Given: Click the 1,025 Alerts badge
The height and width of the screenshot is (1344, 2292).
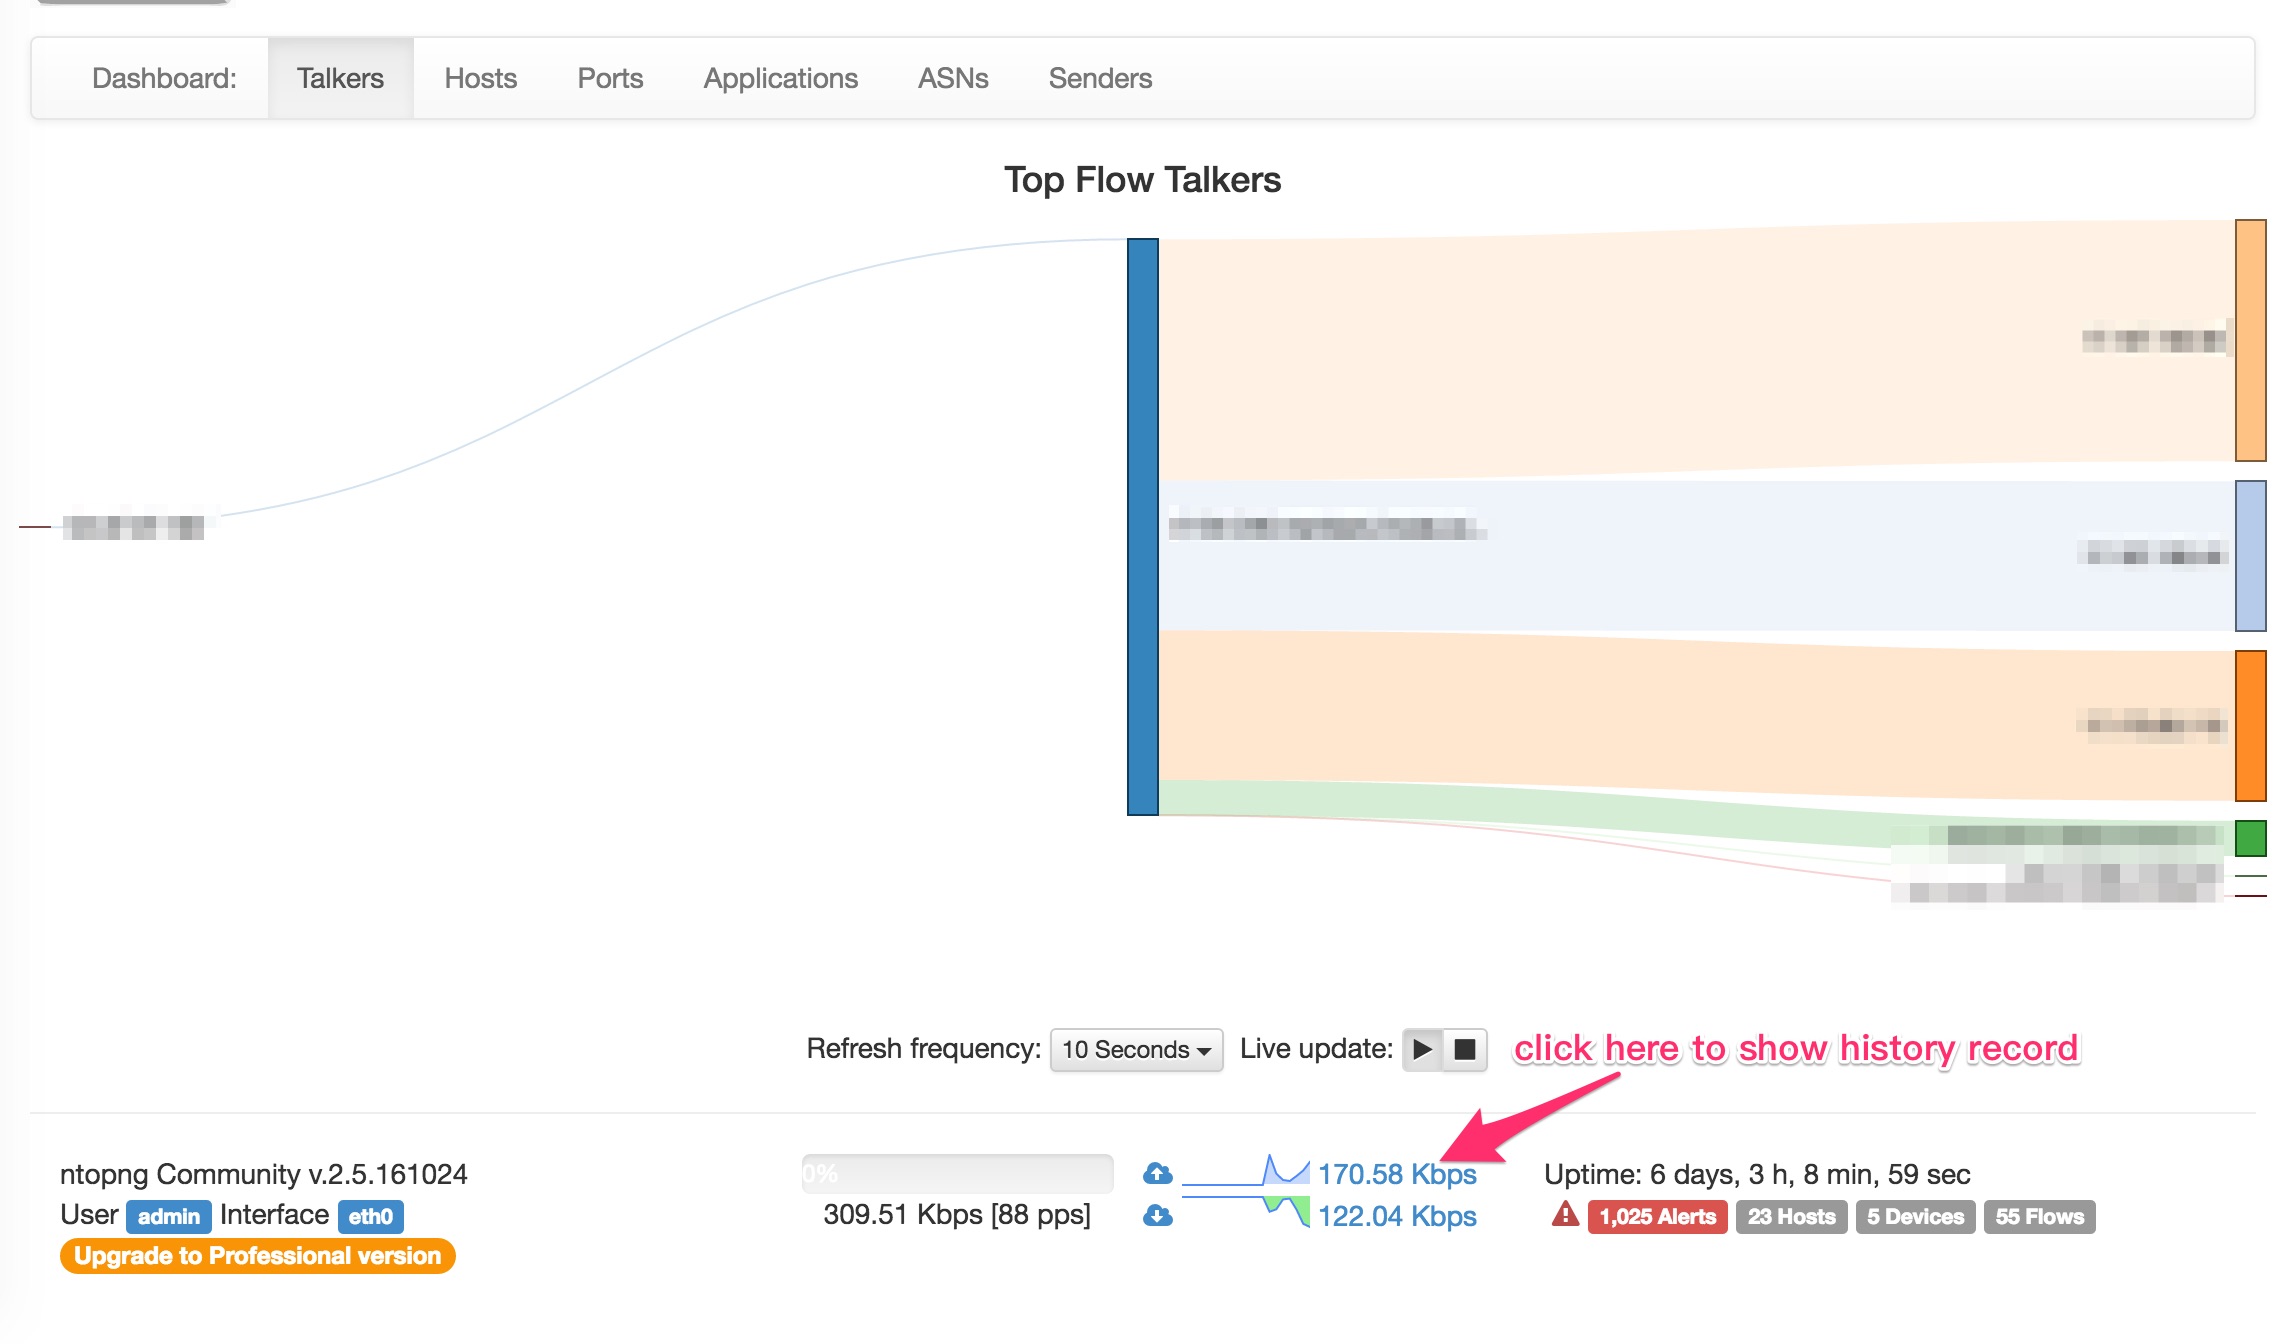Looking at the screenshot, I should click(1657, 1217).
